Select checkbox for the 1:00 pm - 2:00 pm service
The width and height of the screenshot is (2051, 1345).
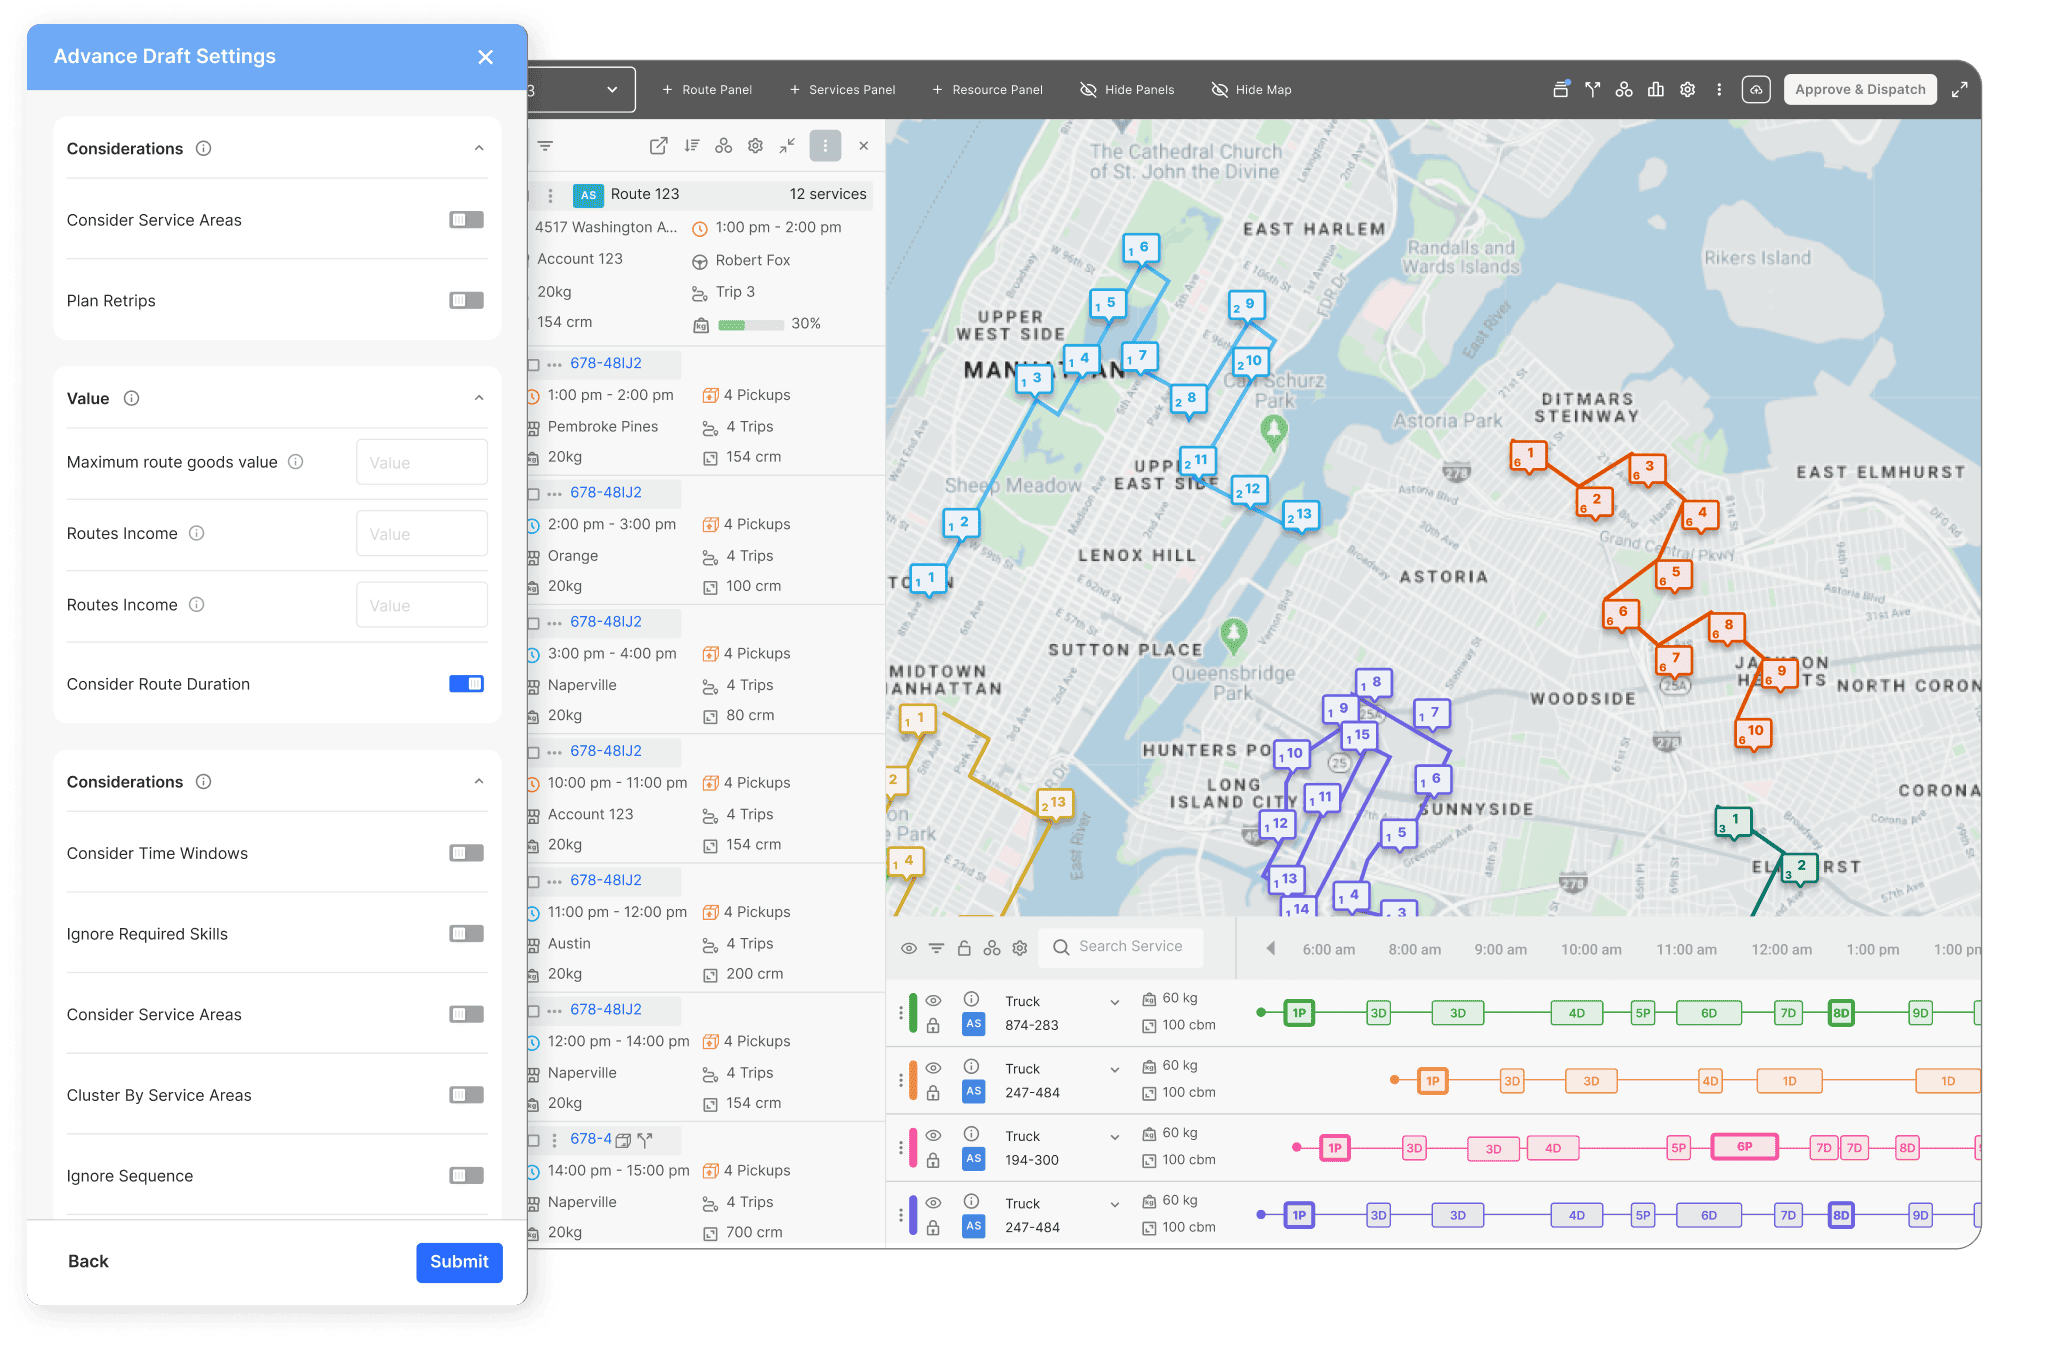[x=533, y=364]
